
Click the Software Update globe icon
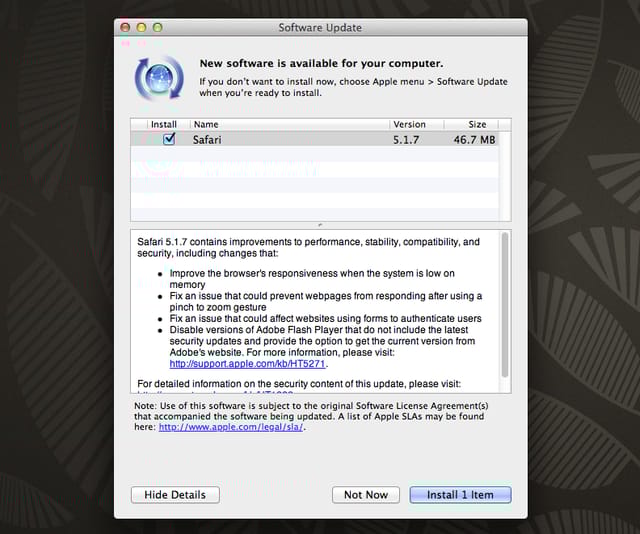point(159,78)
